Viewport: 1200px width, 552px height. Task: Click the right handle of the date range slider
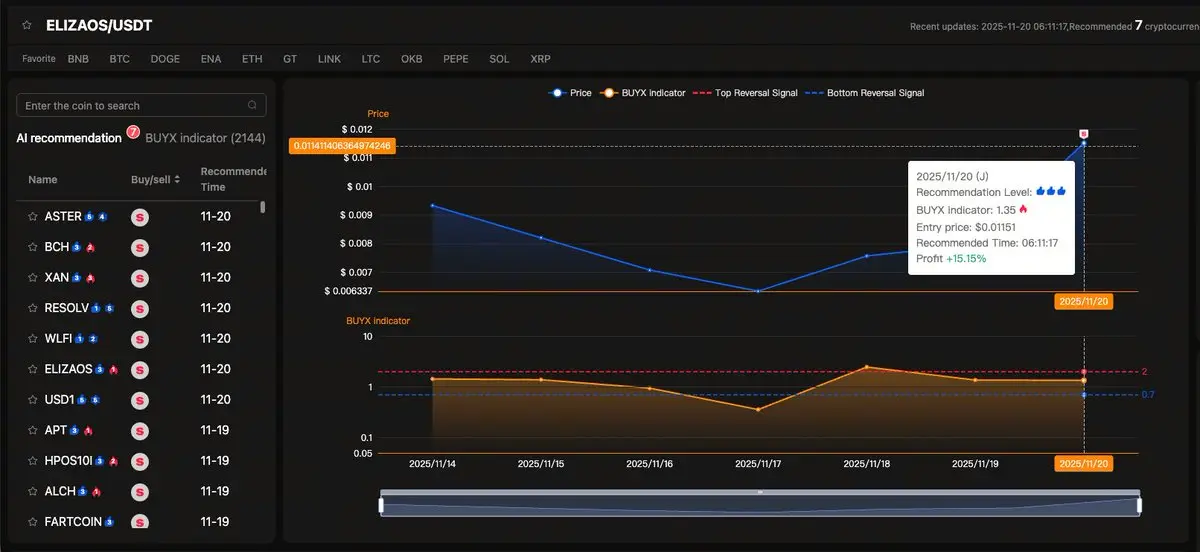pos(1139,506)
